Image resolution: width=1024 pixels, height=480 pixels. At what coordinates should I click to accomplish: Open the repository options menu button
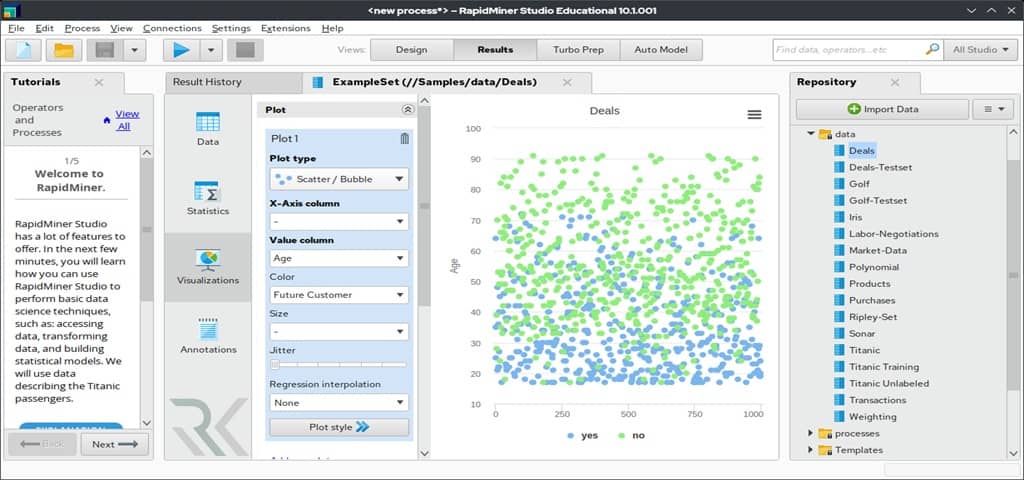993,109
